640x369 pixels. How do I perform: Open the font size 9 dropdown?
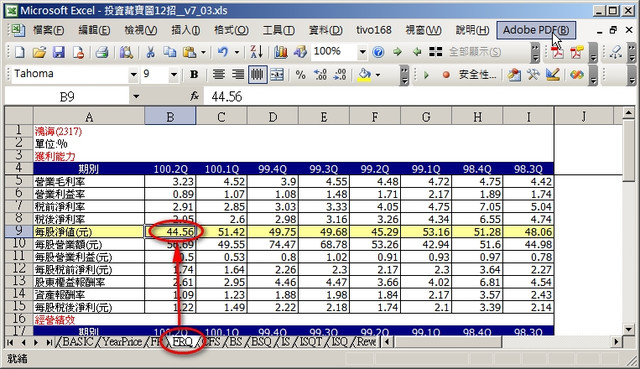point(174,75)
